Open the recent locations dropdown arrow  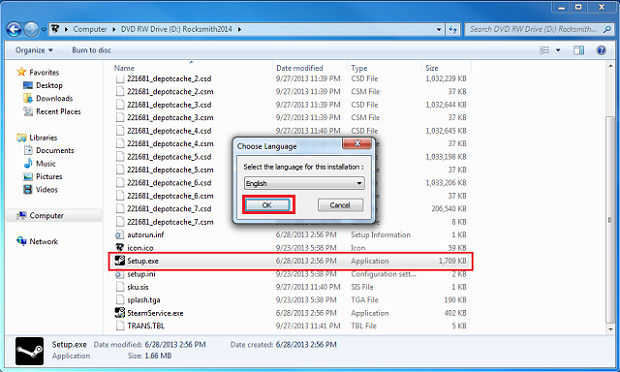click(x=43, y=30)
